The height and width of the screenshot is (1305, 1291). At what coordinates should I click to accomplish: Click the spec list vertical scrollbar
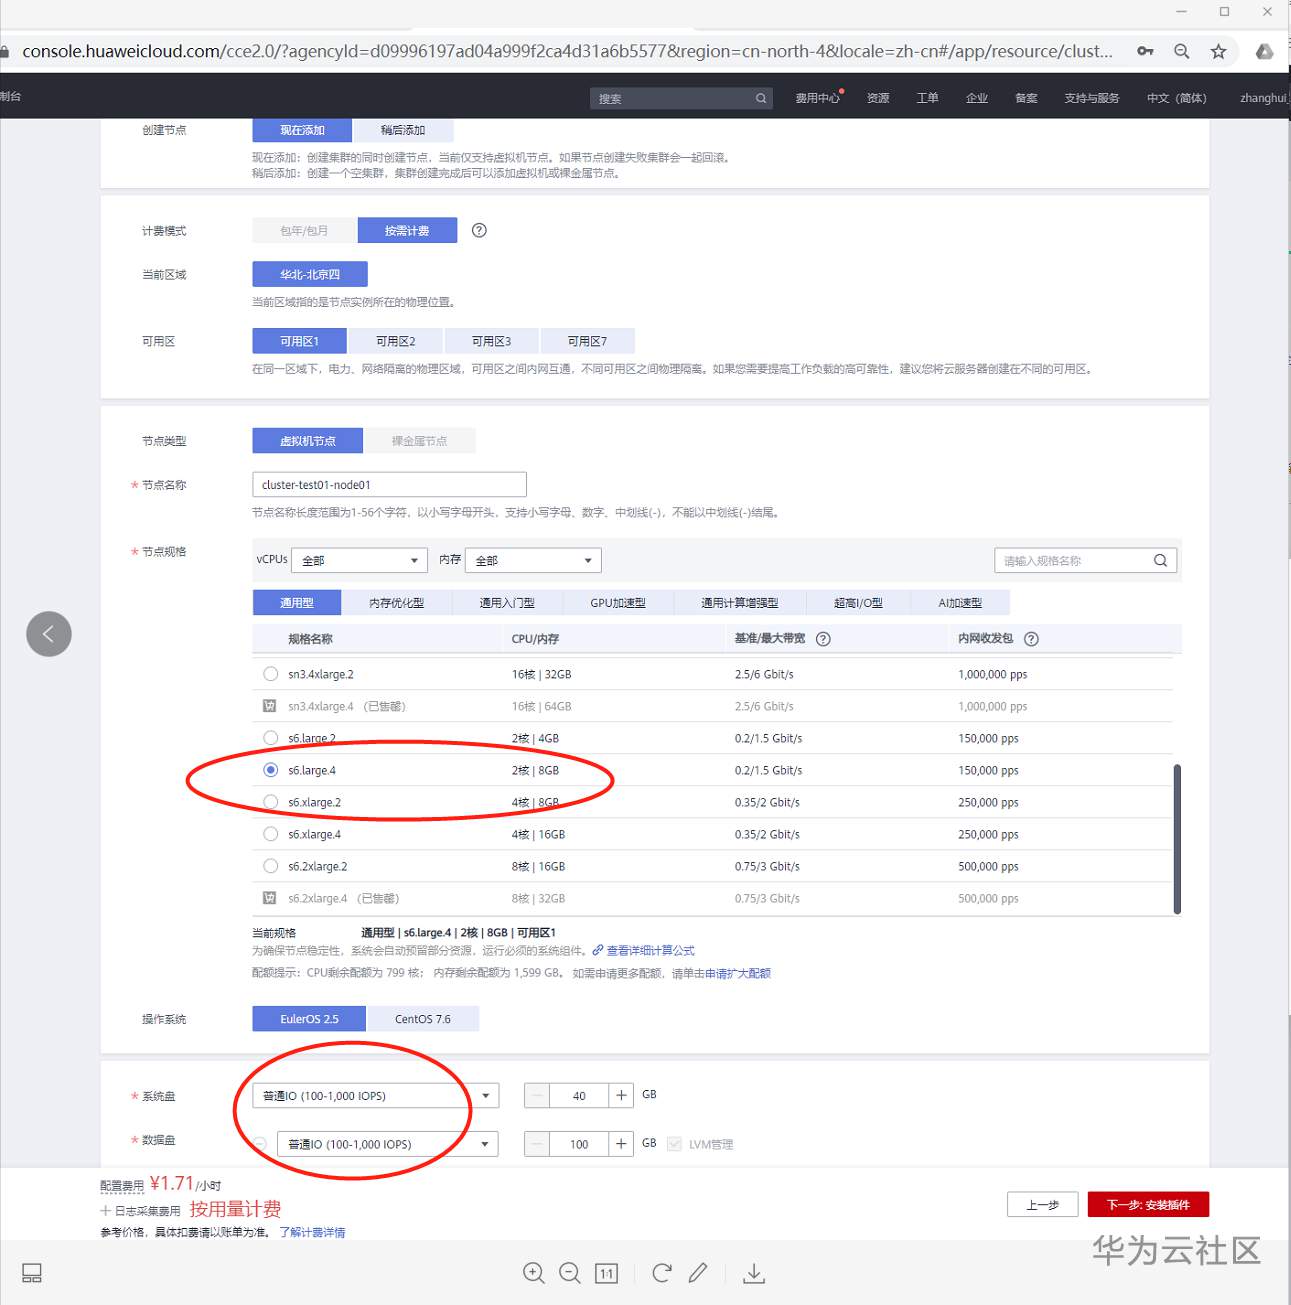coord(1177,839)
